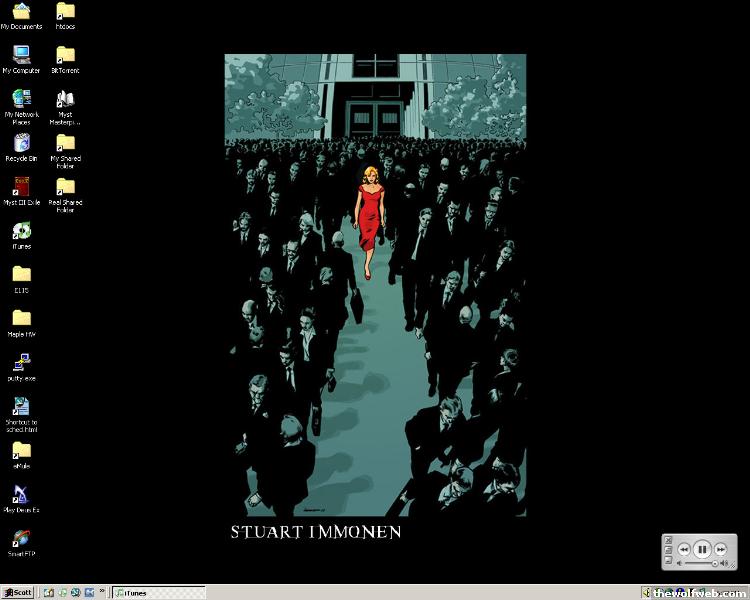The image size is (750, 600).
Task: Launch the Myst III Exile shortcut
Action: [x=21, y=187]
